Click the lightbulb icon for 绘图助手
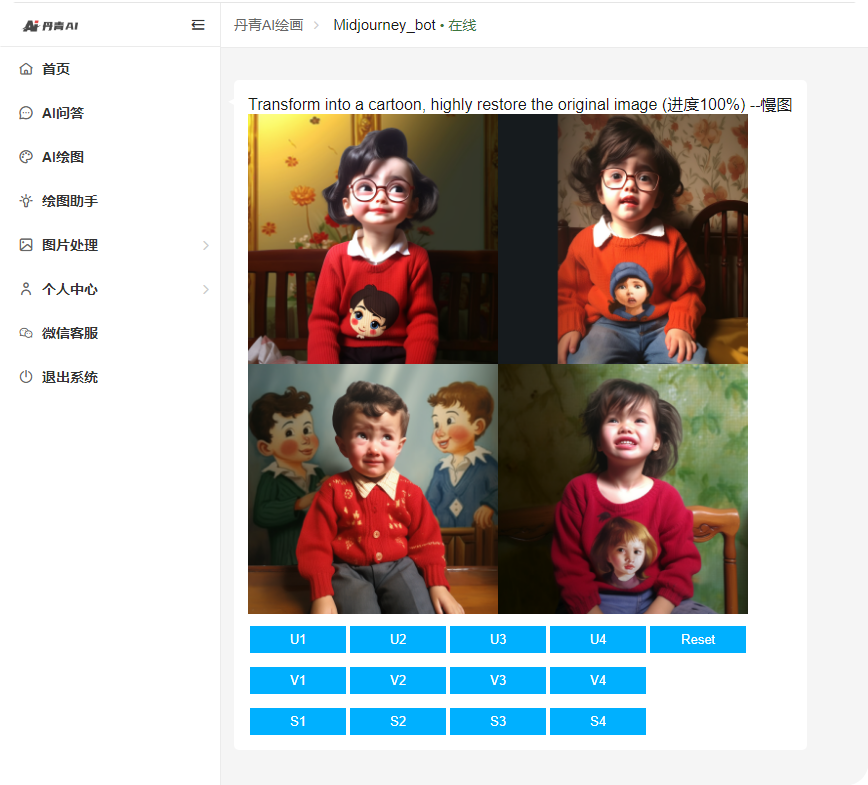Viewport: 868px width, 785px height. pyautogui.click(x=26, y=201)
